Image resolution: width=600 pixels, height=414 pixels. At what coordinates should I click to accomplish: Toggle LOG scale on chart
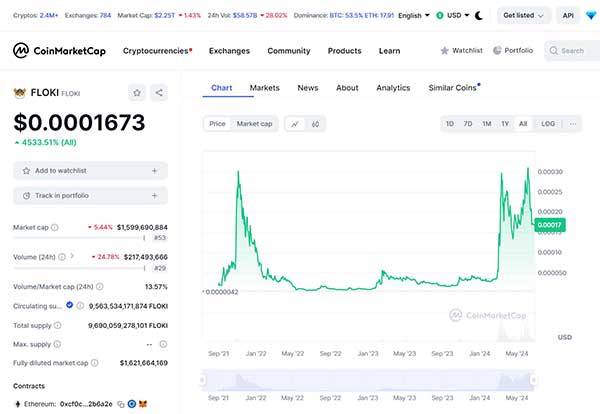click(548, 124)
